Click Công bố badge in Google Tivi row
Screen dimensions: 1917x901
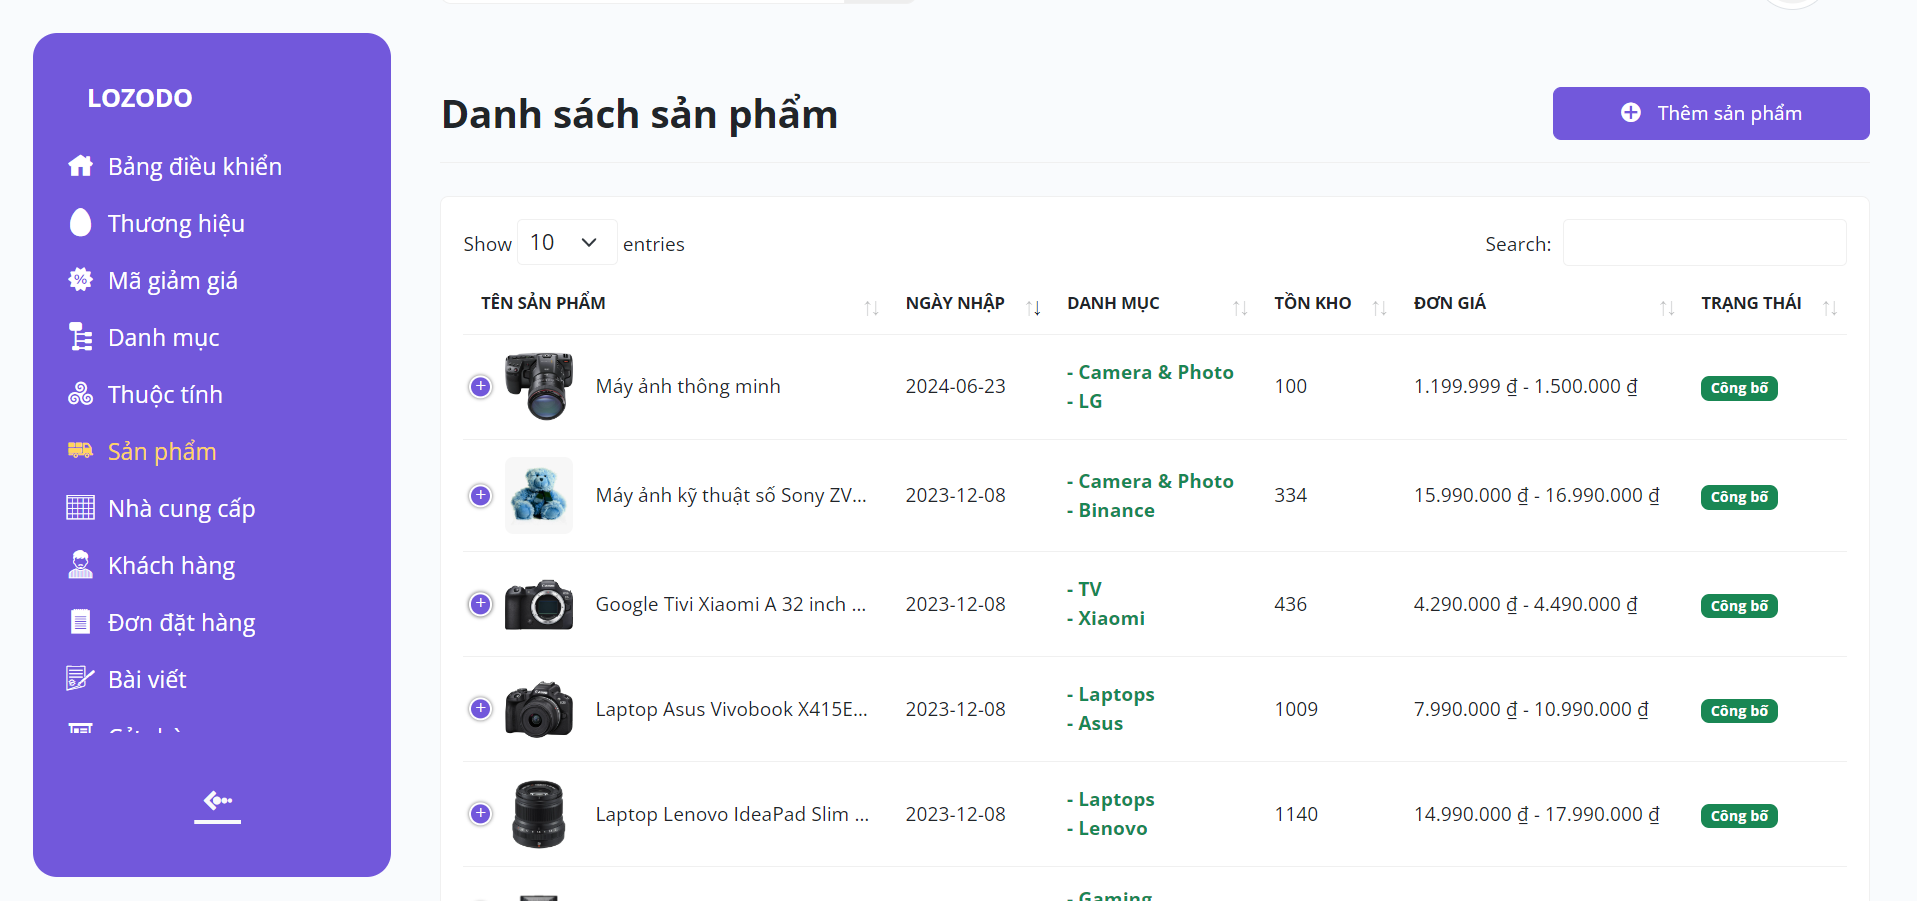tap(1739, 606)
